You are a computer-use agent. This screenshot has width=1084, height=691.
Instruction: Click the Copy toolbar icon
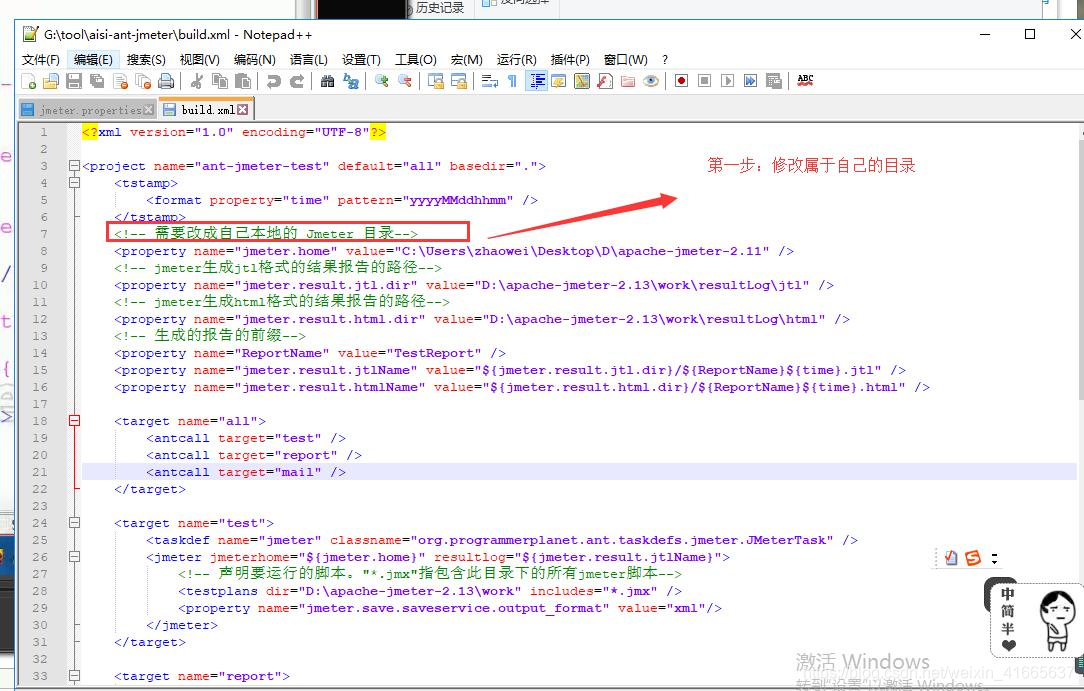point(220,82)
